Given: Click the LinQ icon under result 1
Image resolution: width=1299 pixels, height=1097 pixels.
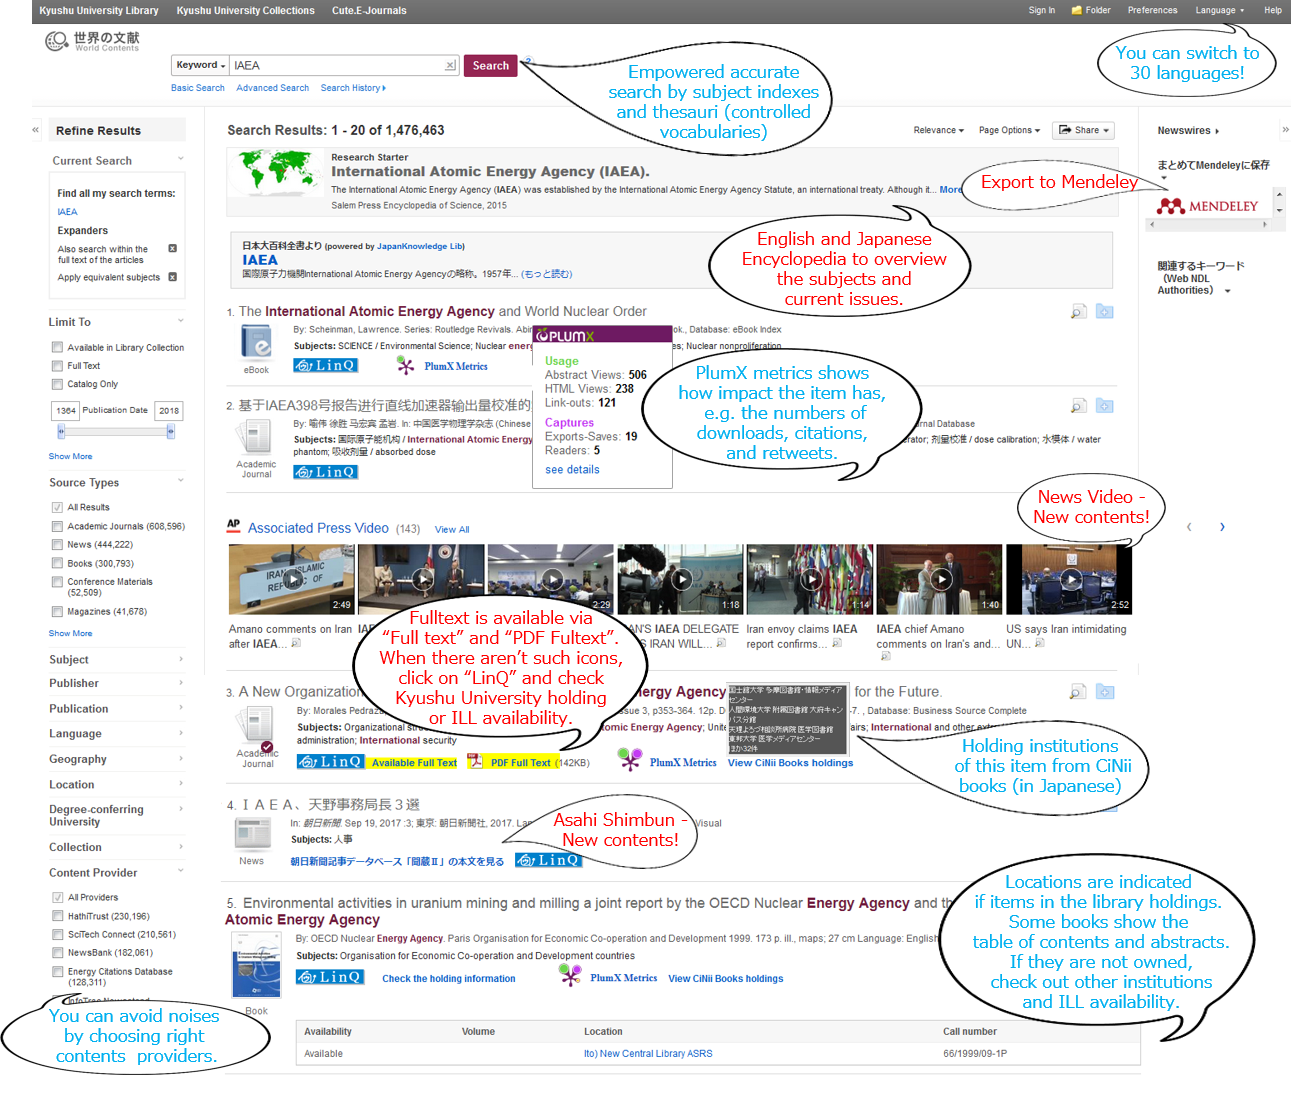Looking at the screenshot, I should [x=324, y=365].
